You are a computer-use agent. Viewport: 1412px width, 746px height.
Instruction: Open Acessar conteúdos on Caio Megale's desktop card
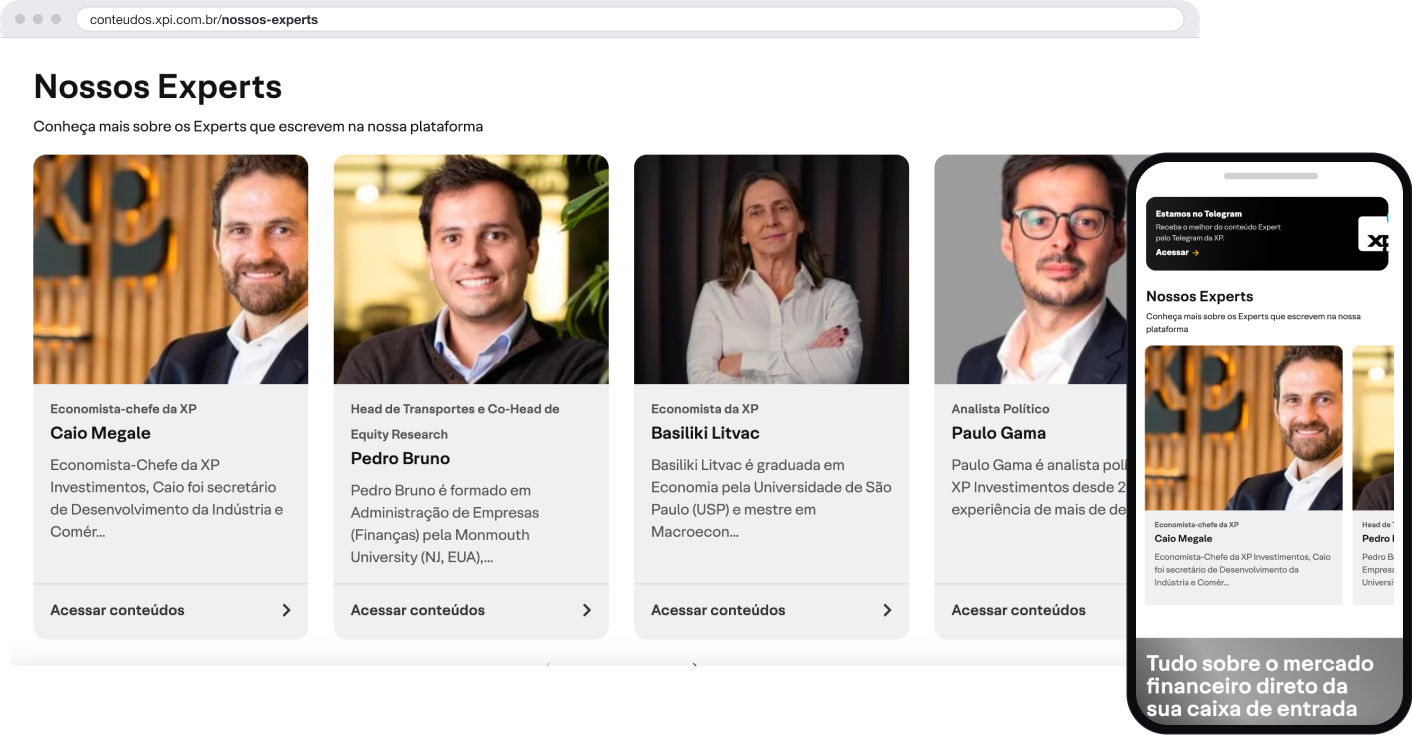[x=117, y=610]
